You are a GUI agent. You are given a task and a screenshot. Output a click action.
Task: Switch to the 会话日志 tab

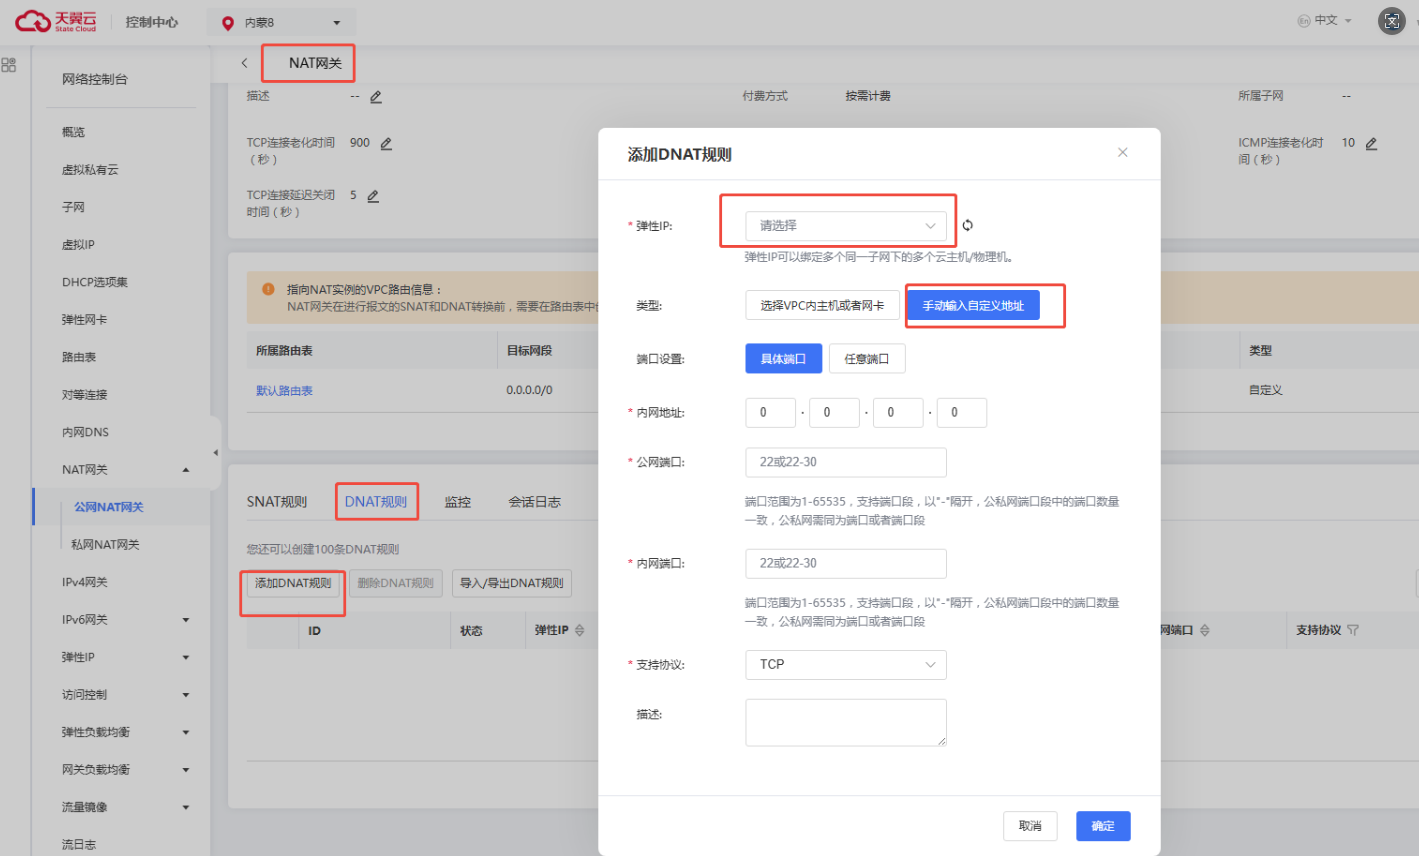pyautogui.click(x=534, y=502)
